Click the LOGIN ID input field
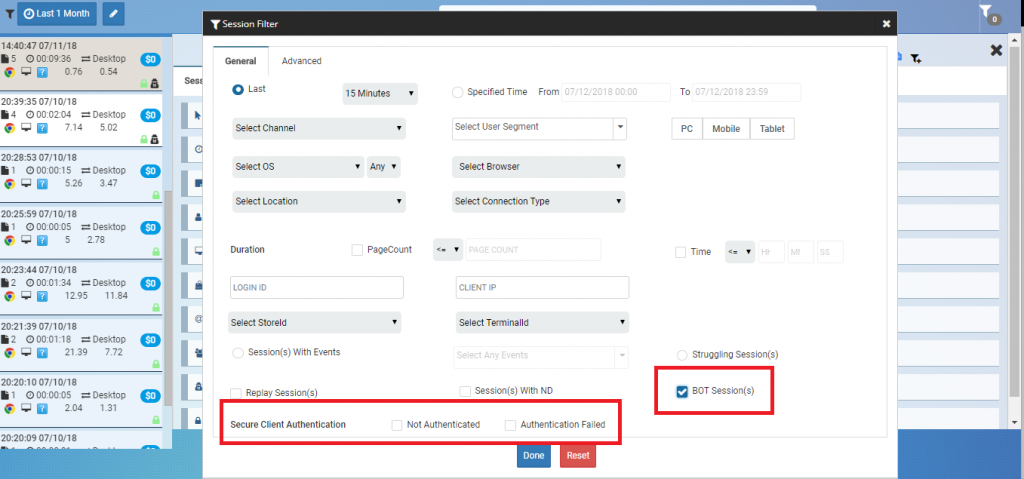Viewport: 1024px width, 479px height. (316, 288)
